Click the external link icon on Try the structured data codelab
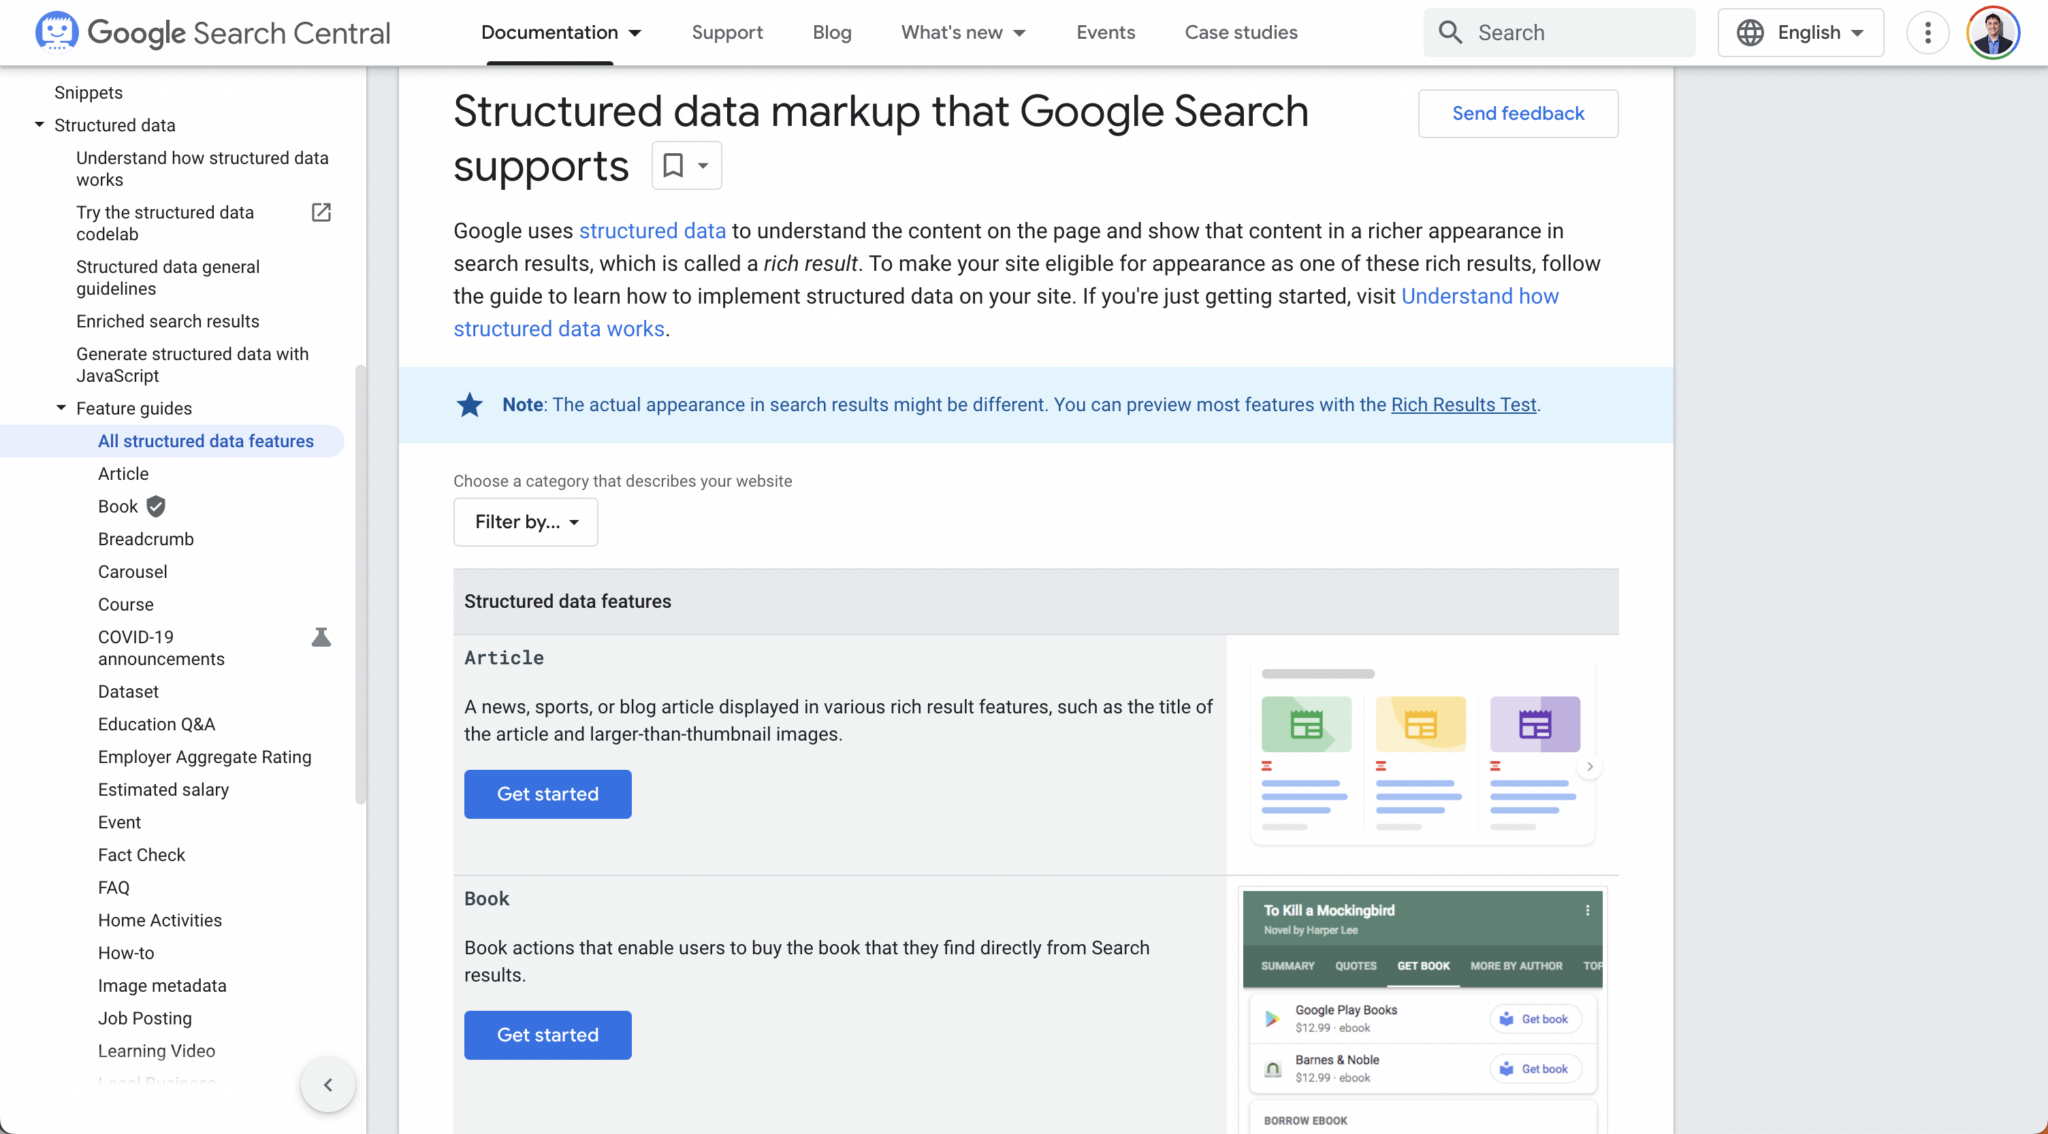The height and width of the screenshot is (1134, 2048). (320, 212)
